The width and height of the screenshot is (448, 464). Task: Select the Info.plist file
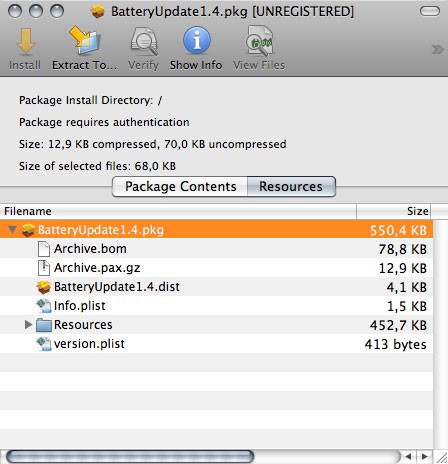pyautogui.click(x=216, y=306)
